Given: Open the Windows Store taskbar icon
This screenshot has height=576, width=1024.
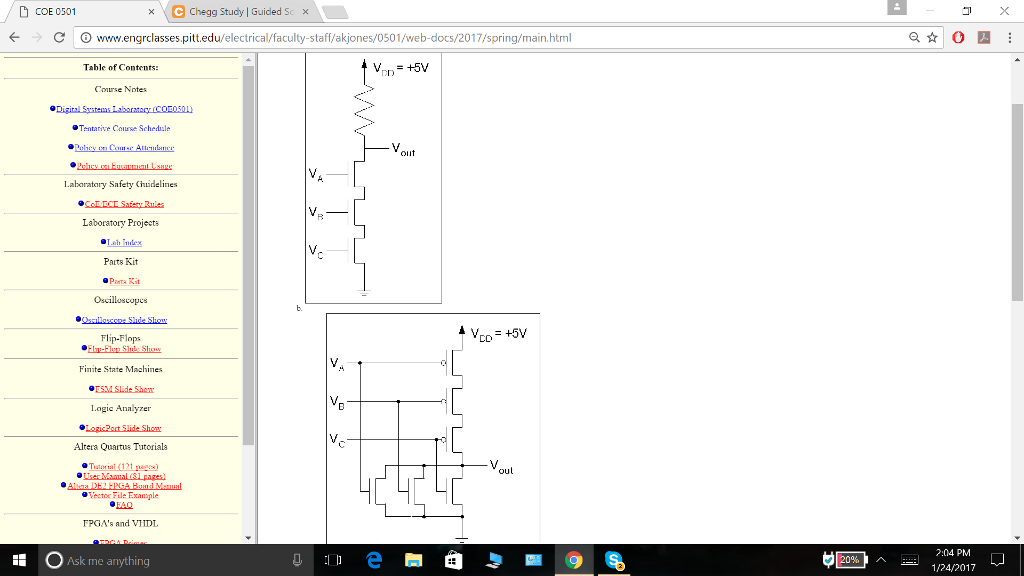Looking at the screenshot, I should (453, 560).
